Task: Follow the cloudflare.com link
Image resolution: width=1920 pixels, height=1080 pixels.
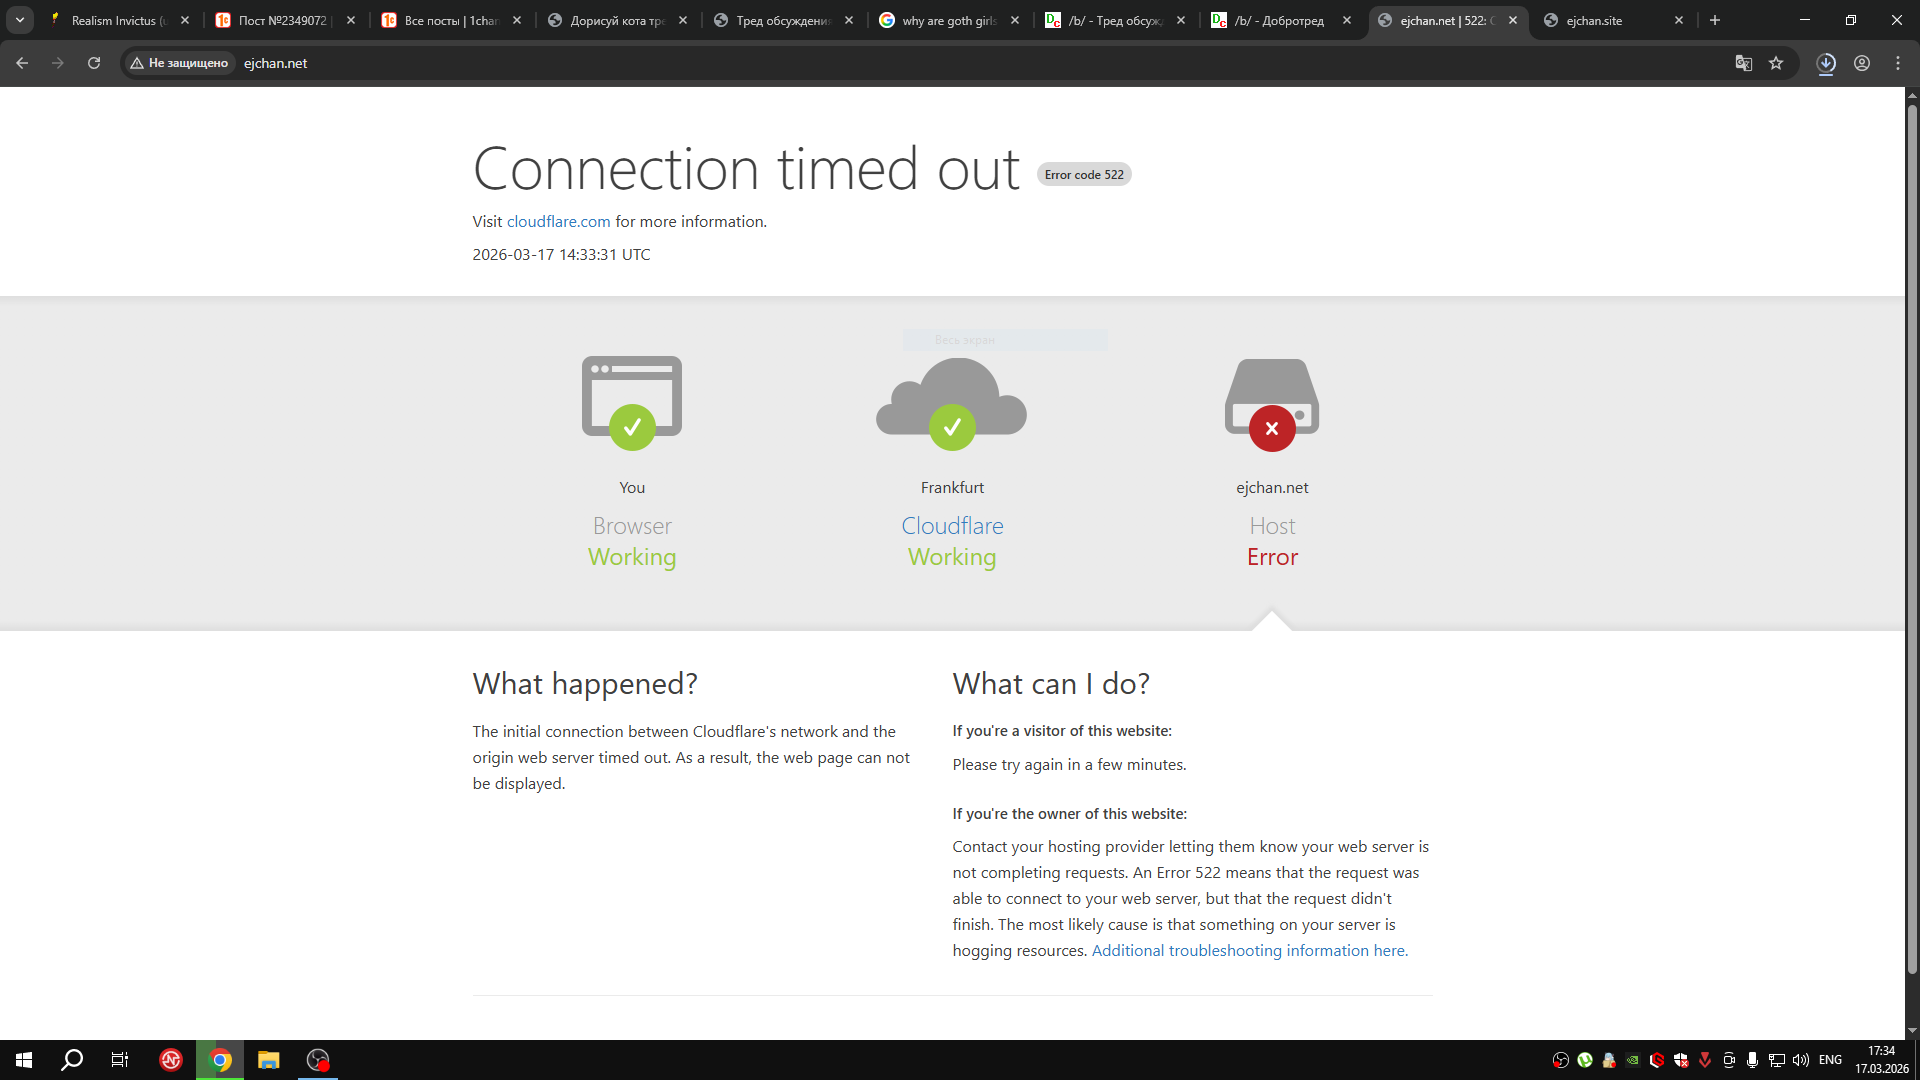Action: tap(558, 222)
